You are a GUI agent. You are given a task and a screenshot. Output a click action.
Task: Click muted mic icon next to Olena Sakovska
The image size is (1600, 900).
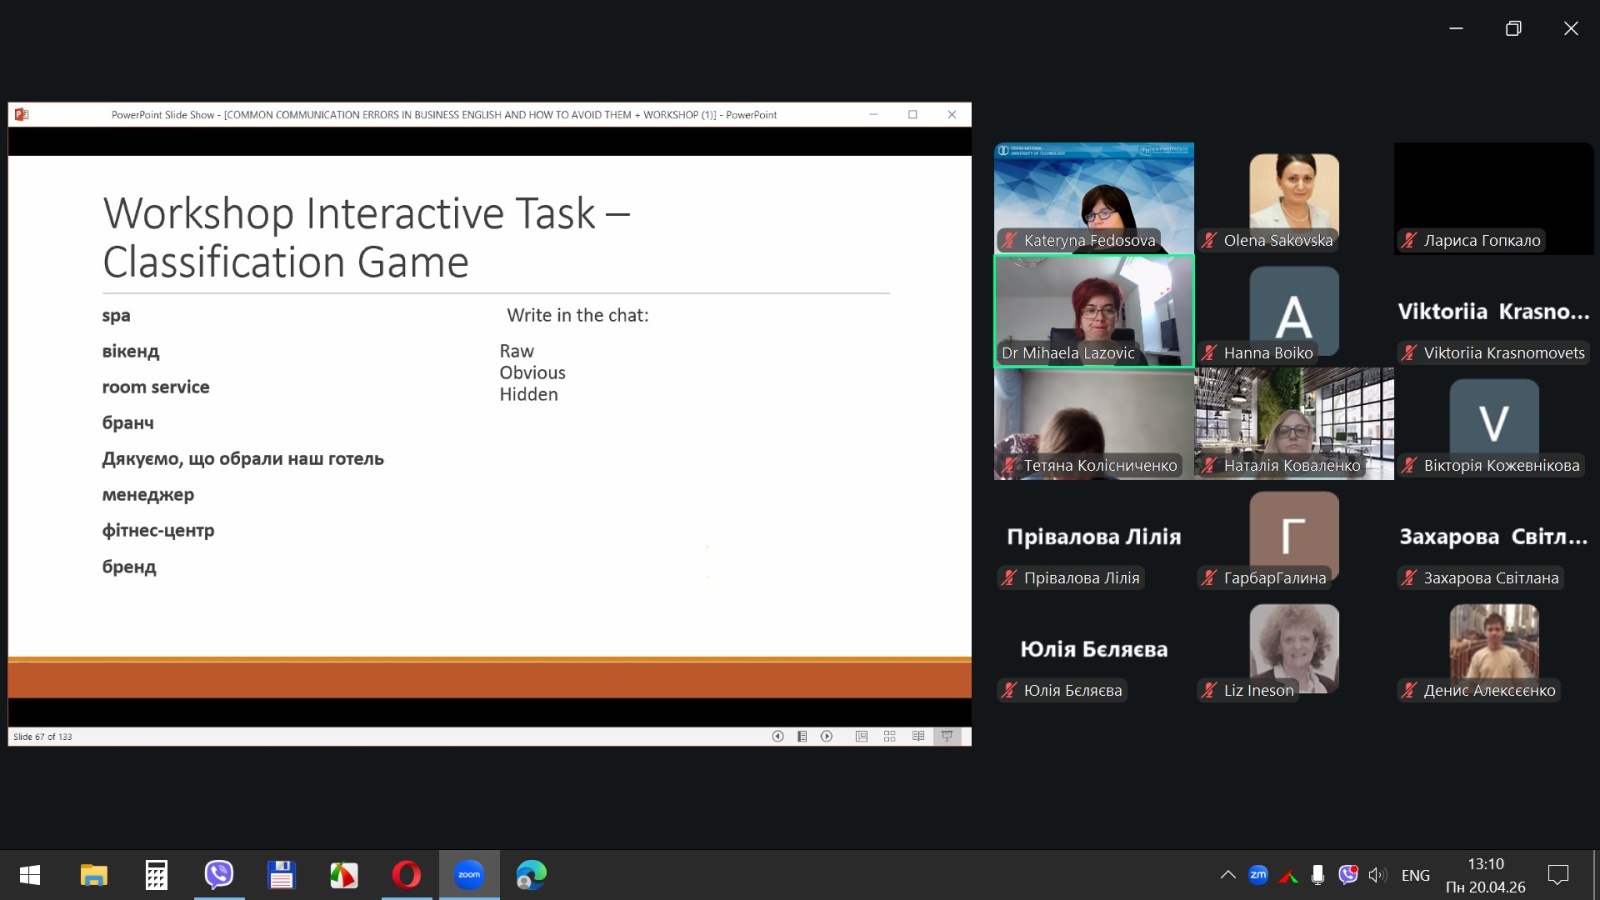pos(1209,240)
